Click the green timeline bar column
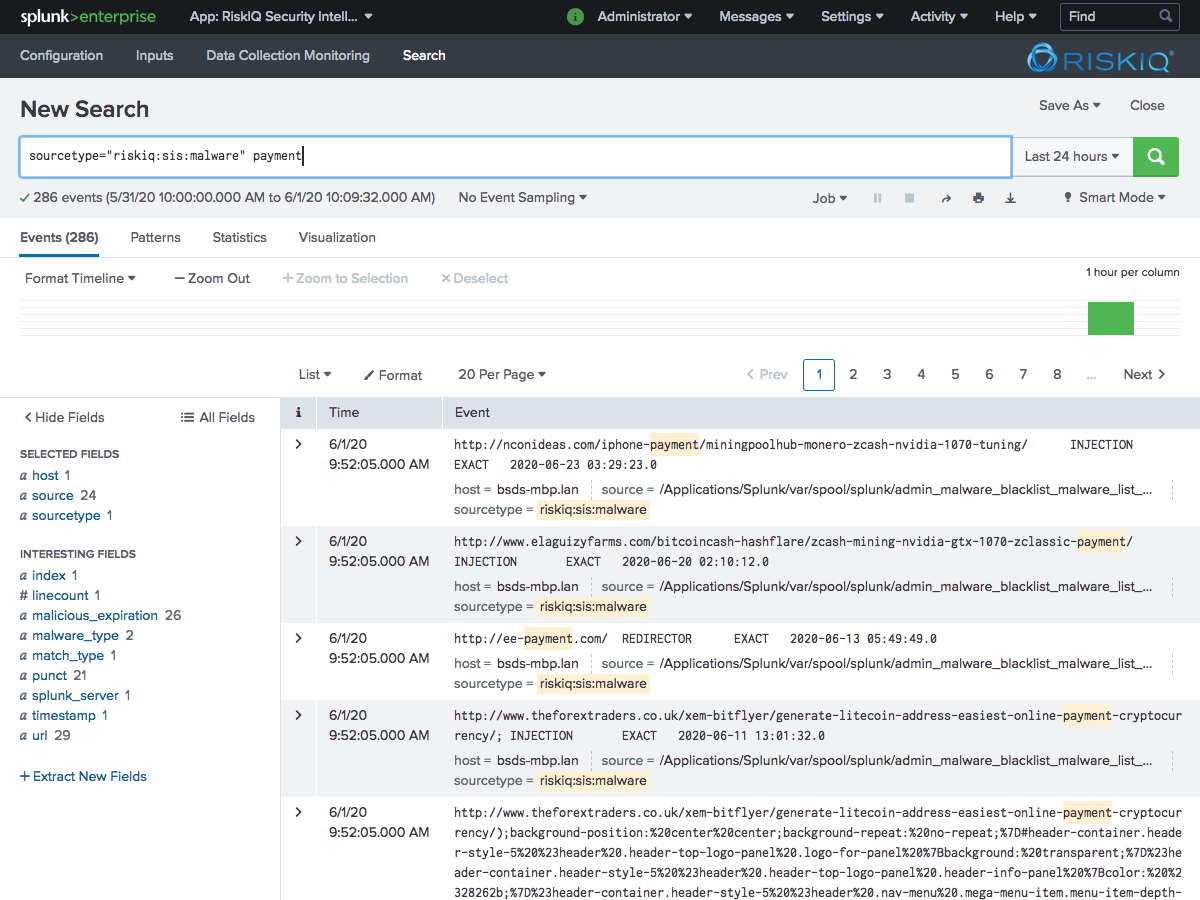This screenshot has width=1200, height=900. tap(1110, 318)
